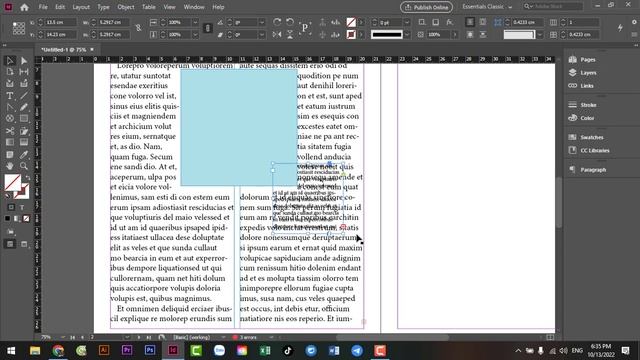Click Flip Vertical icon
This screenshot has width=640, height=360.
[290, 35]
